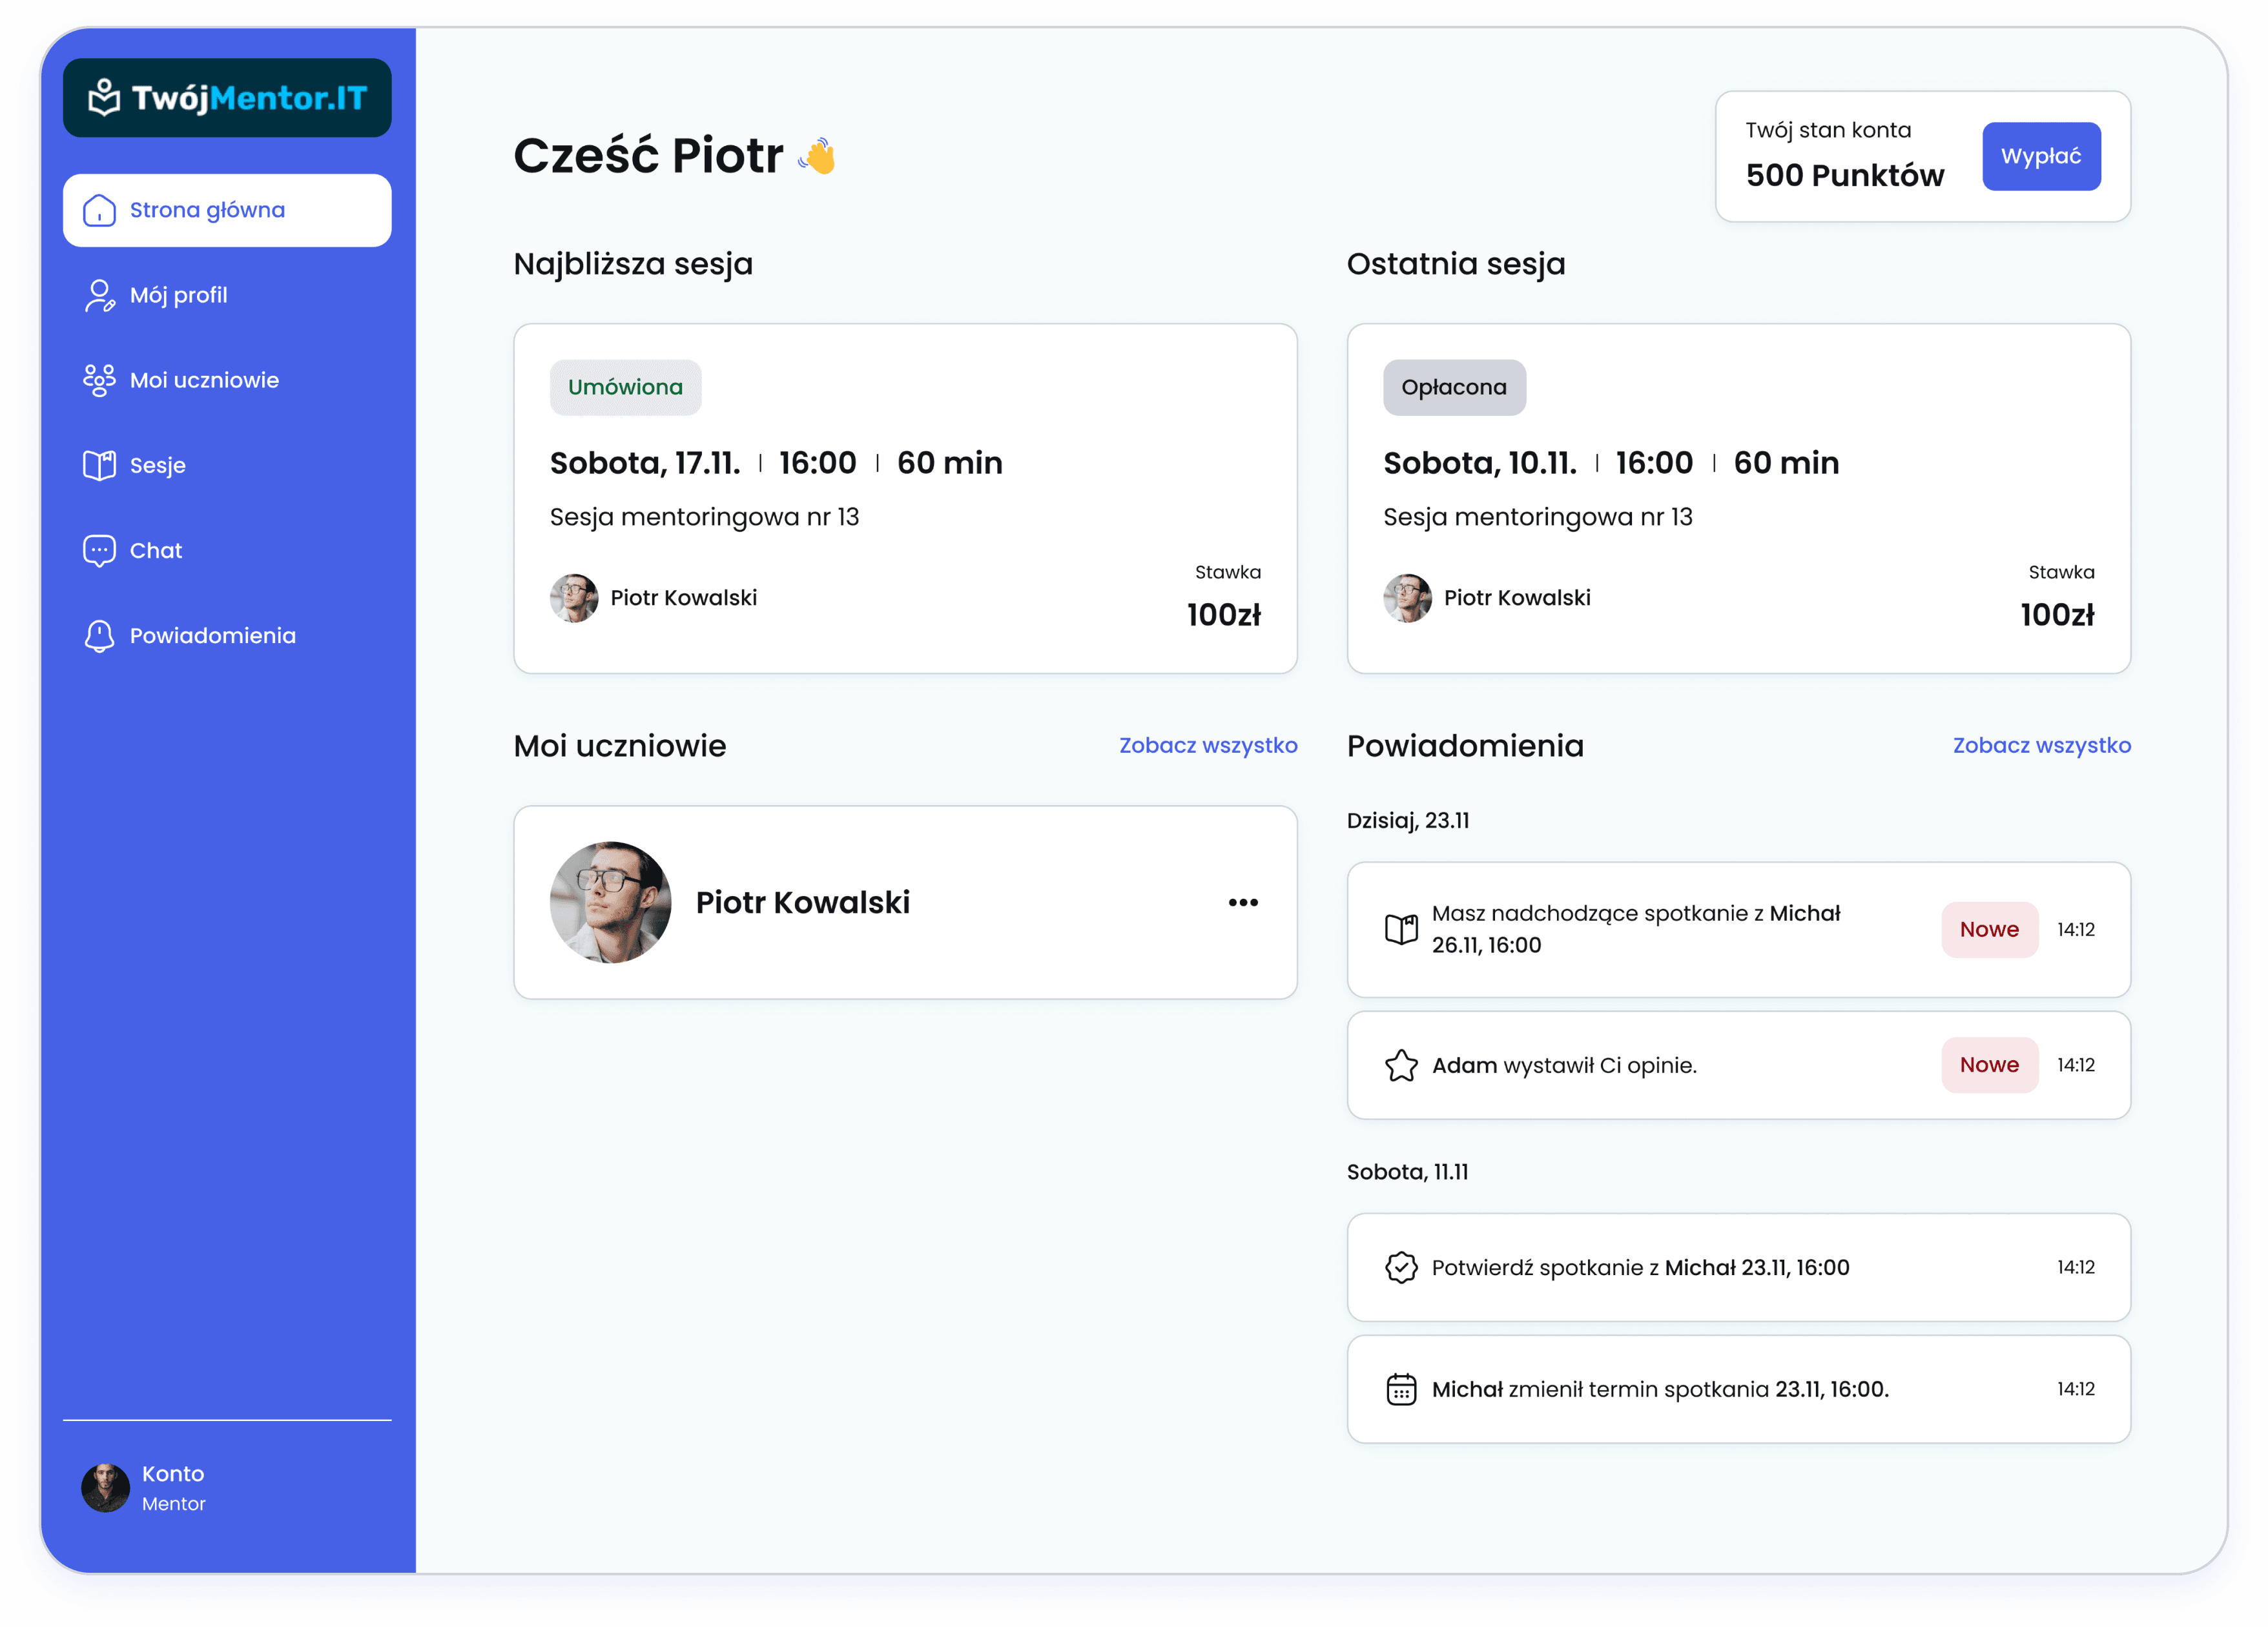
Task: Click Piotr Kowalski avatar in Ostatnia sesja
Action: point(1407,598)
